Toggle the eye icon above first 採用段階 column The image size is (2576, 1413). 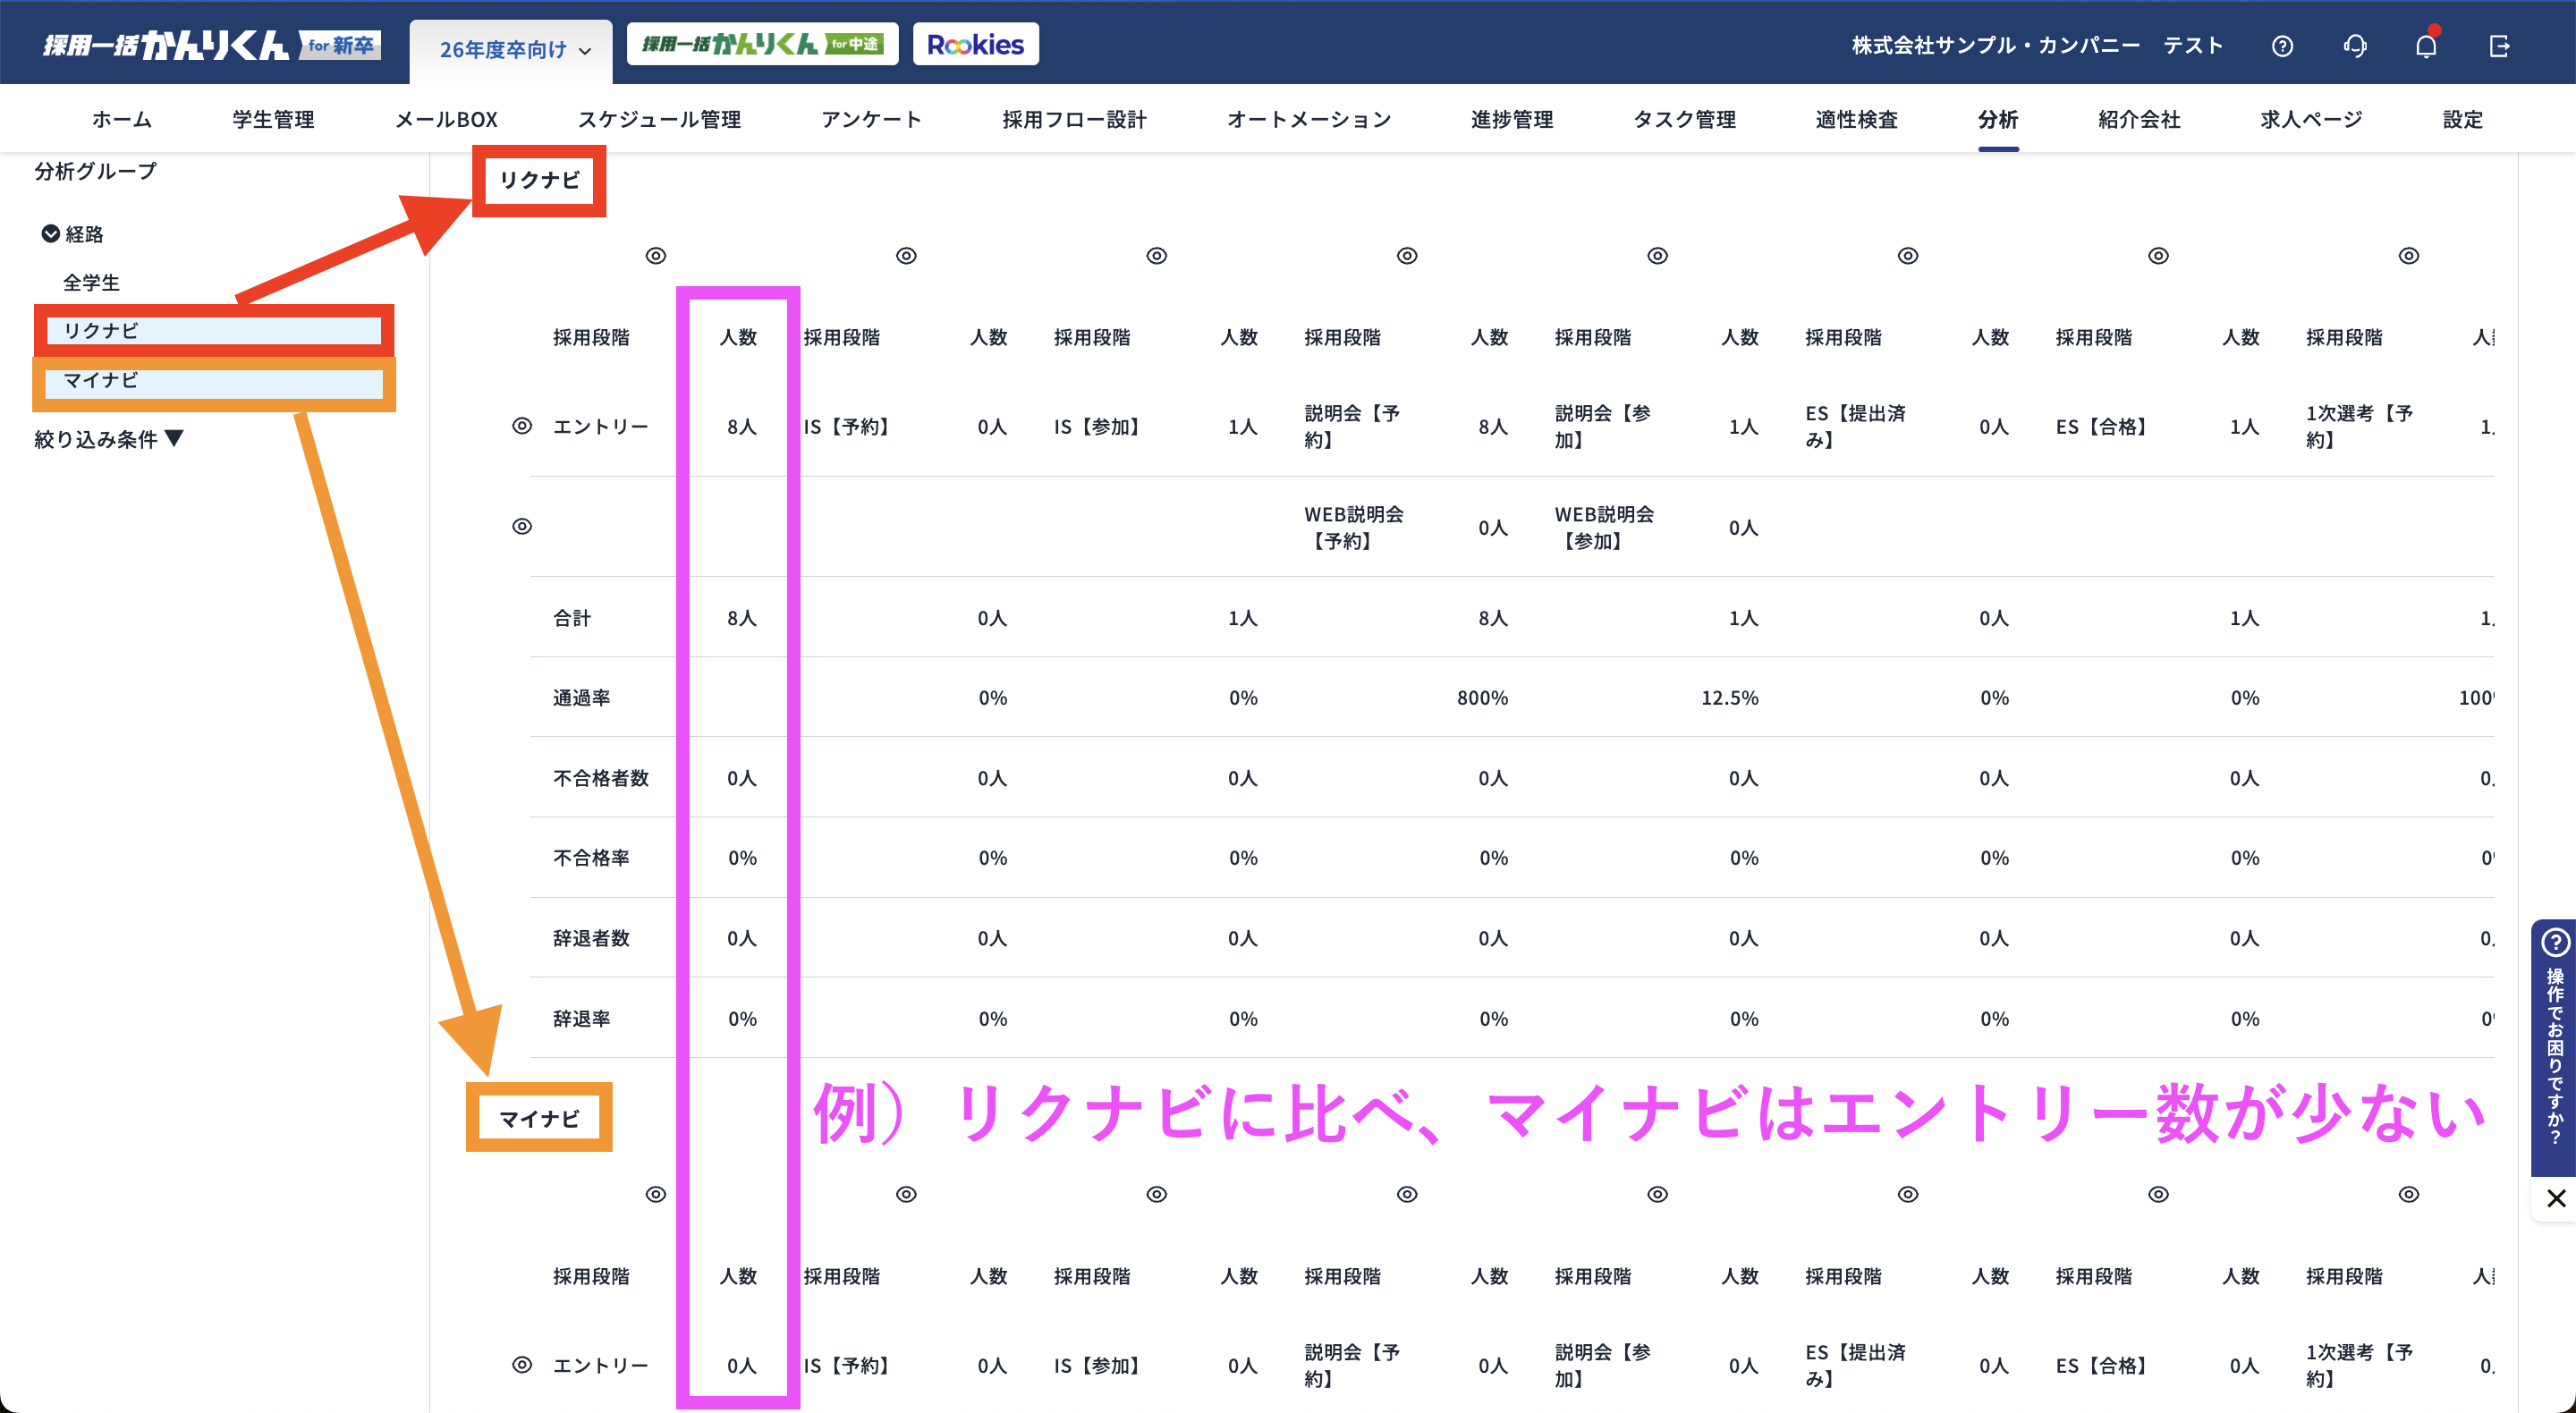pos(656,256)
